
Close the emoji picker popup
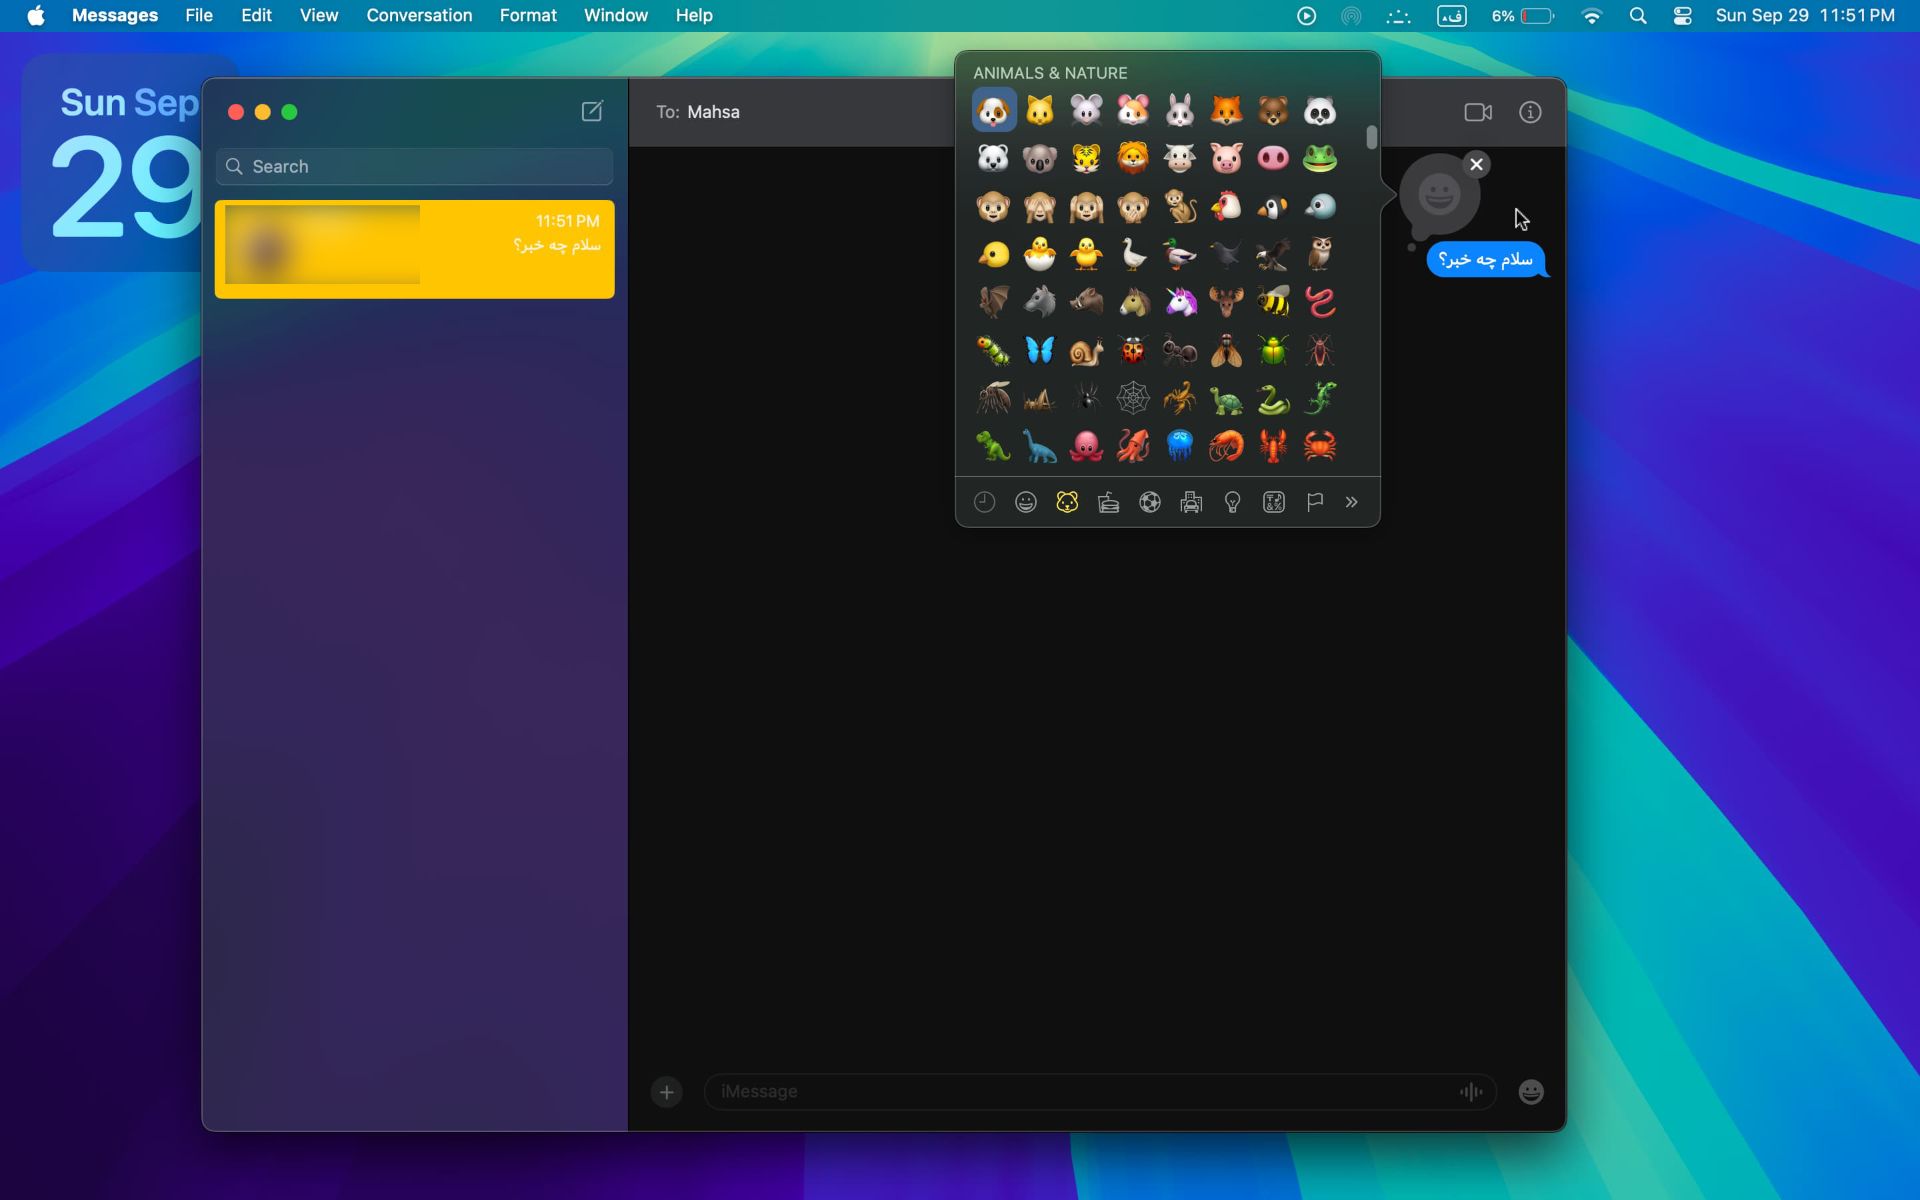(1475, 163)
